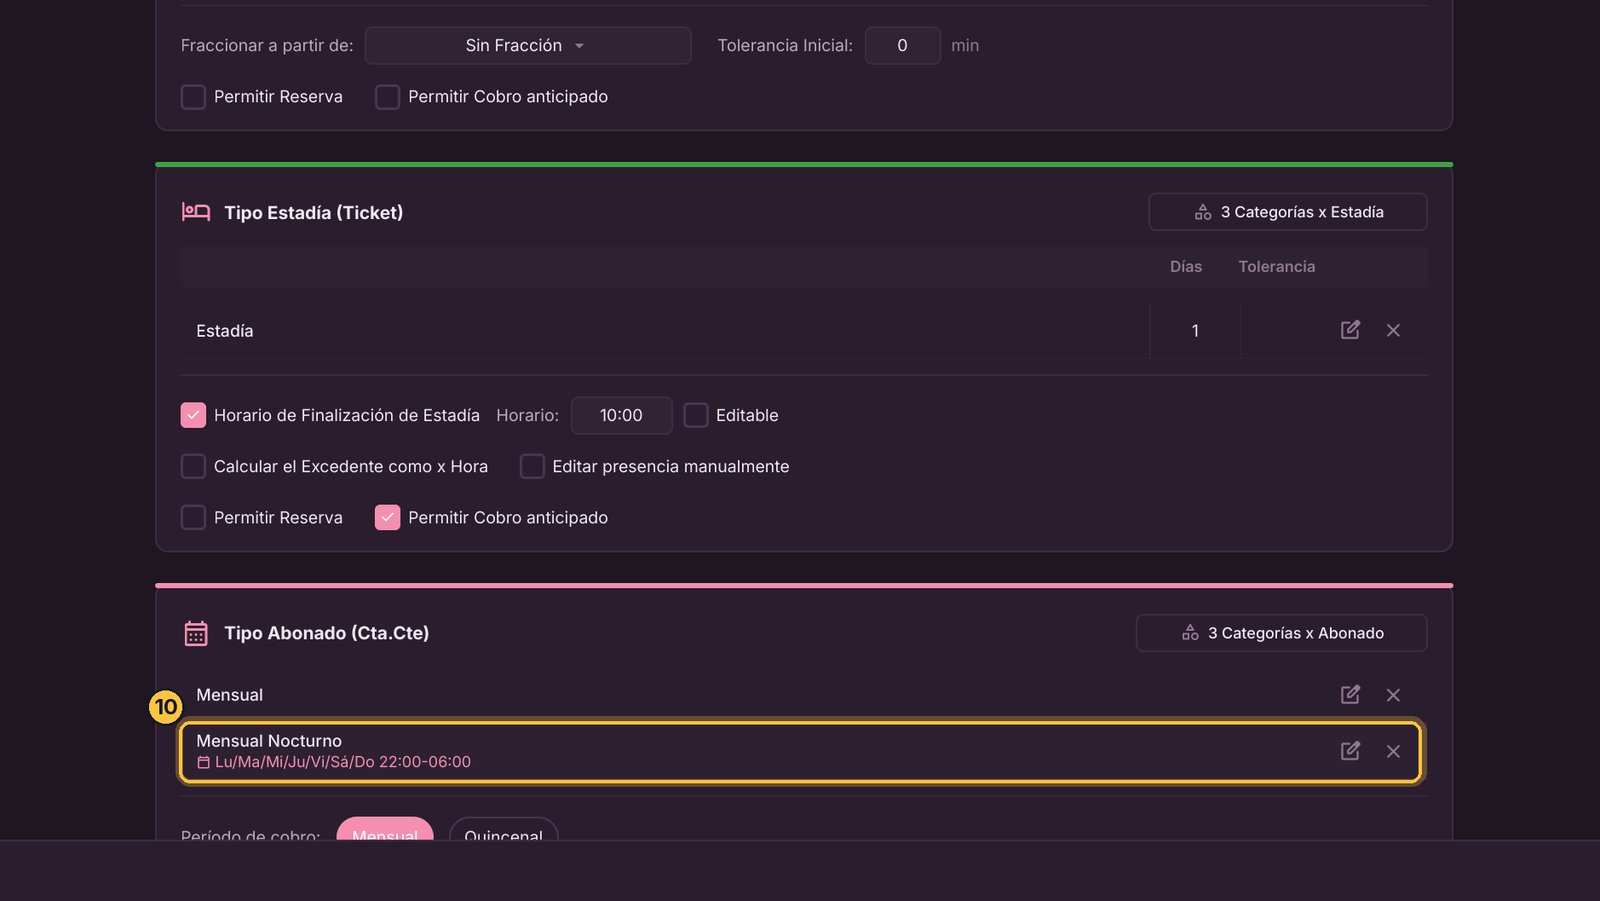Remove the Mensual Nocturno plan

[1393, 751]
